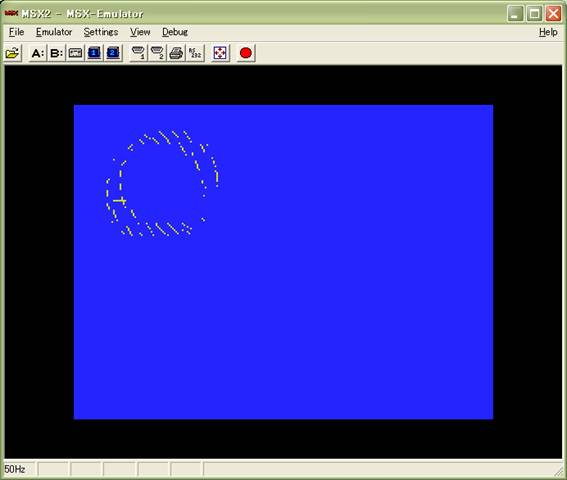Screen dimensions: 567x480
Task: Click the open file folder icon
Action: (12, 53)
